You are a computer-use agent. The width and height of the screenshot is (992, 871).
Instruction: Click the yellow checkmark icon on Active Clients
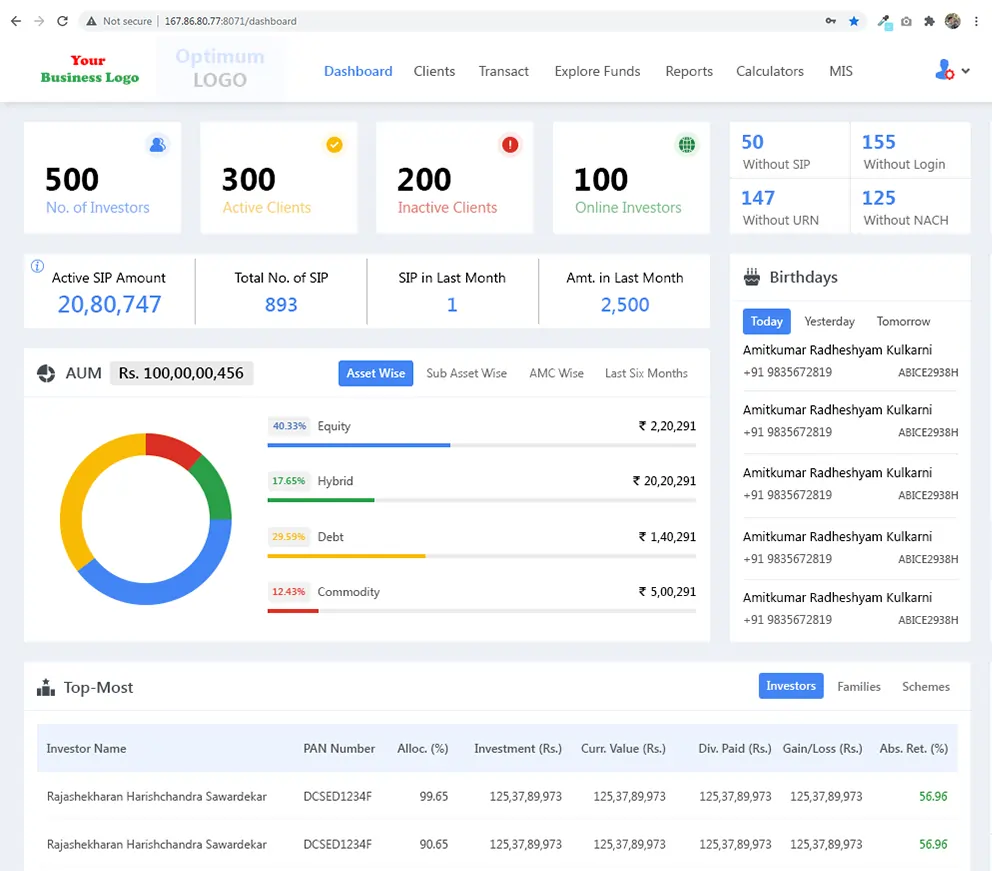tap(334, 145)
